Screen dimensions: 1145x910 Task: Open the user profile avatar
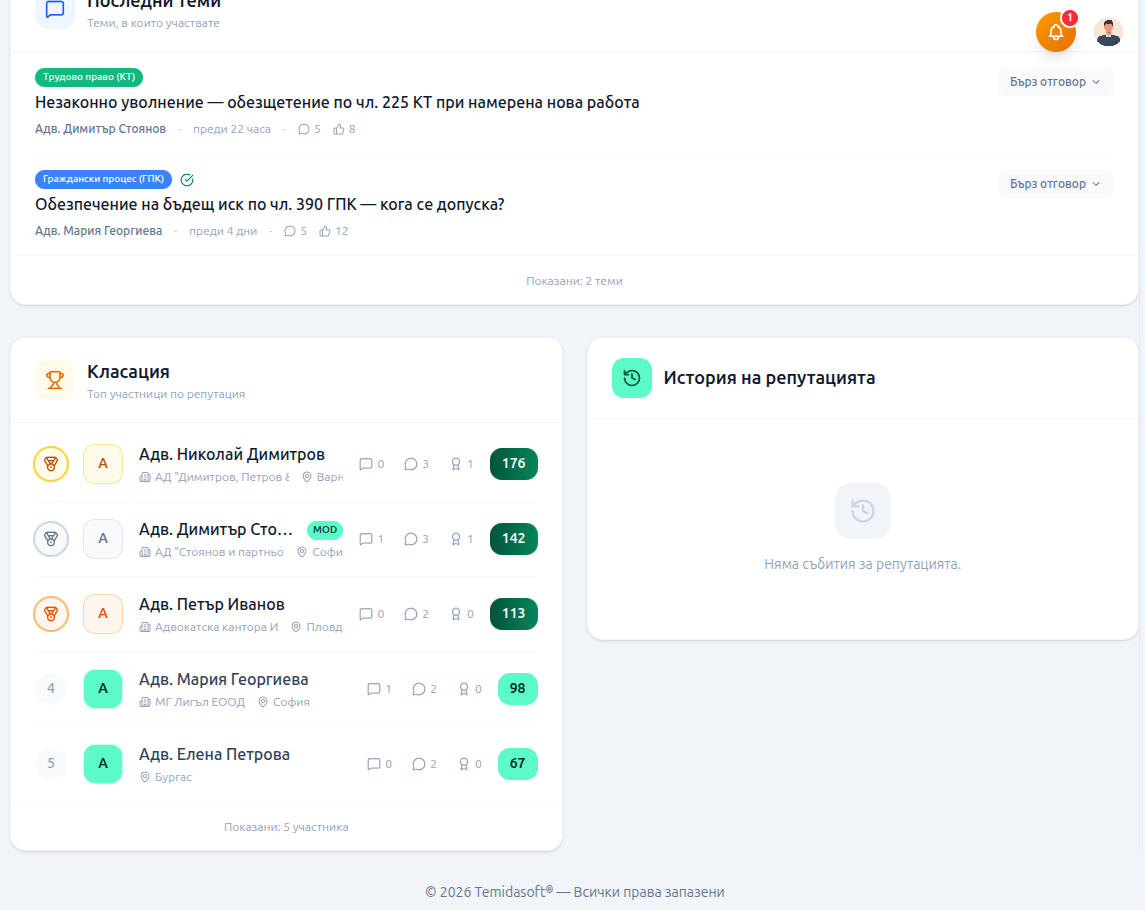click(x=1108, y=32)
